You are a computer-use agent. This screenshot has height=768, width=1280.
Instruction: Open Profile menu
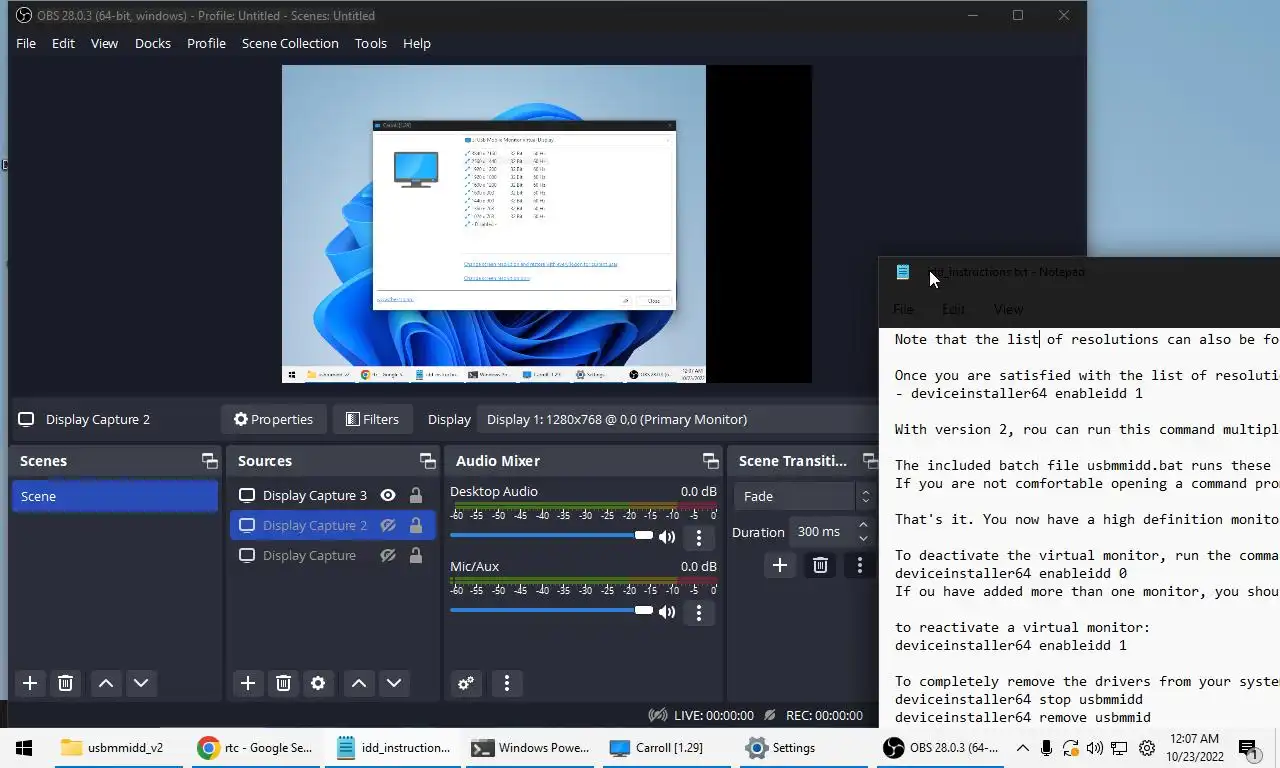point(206,43)
